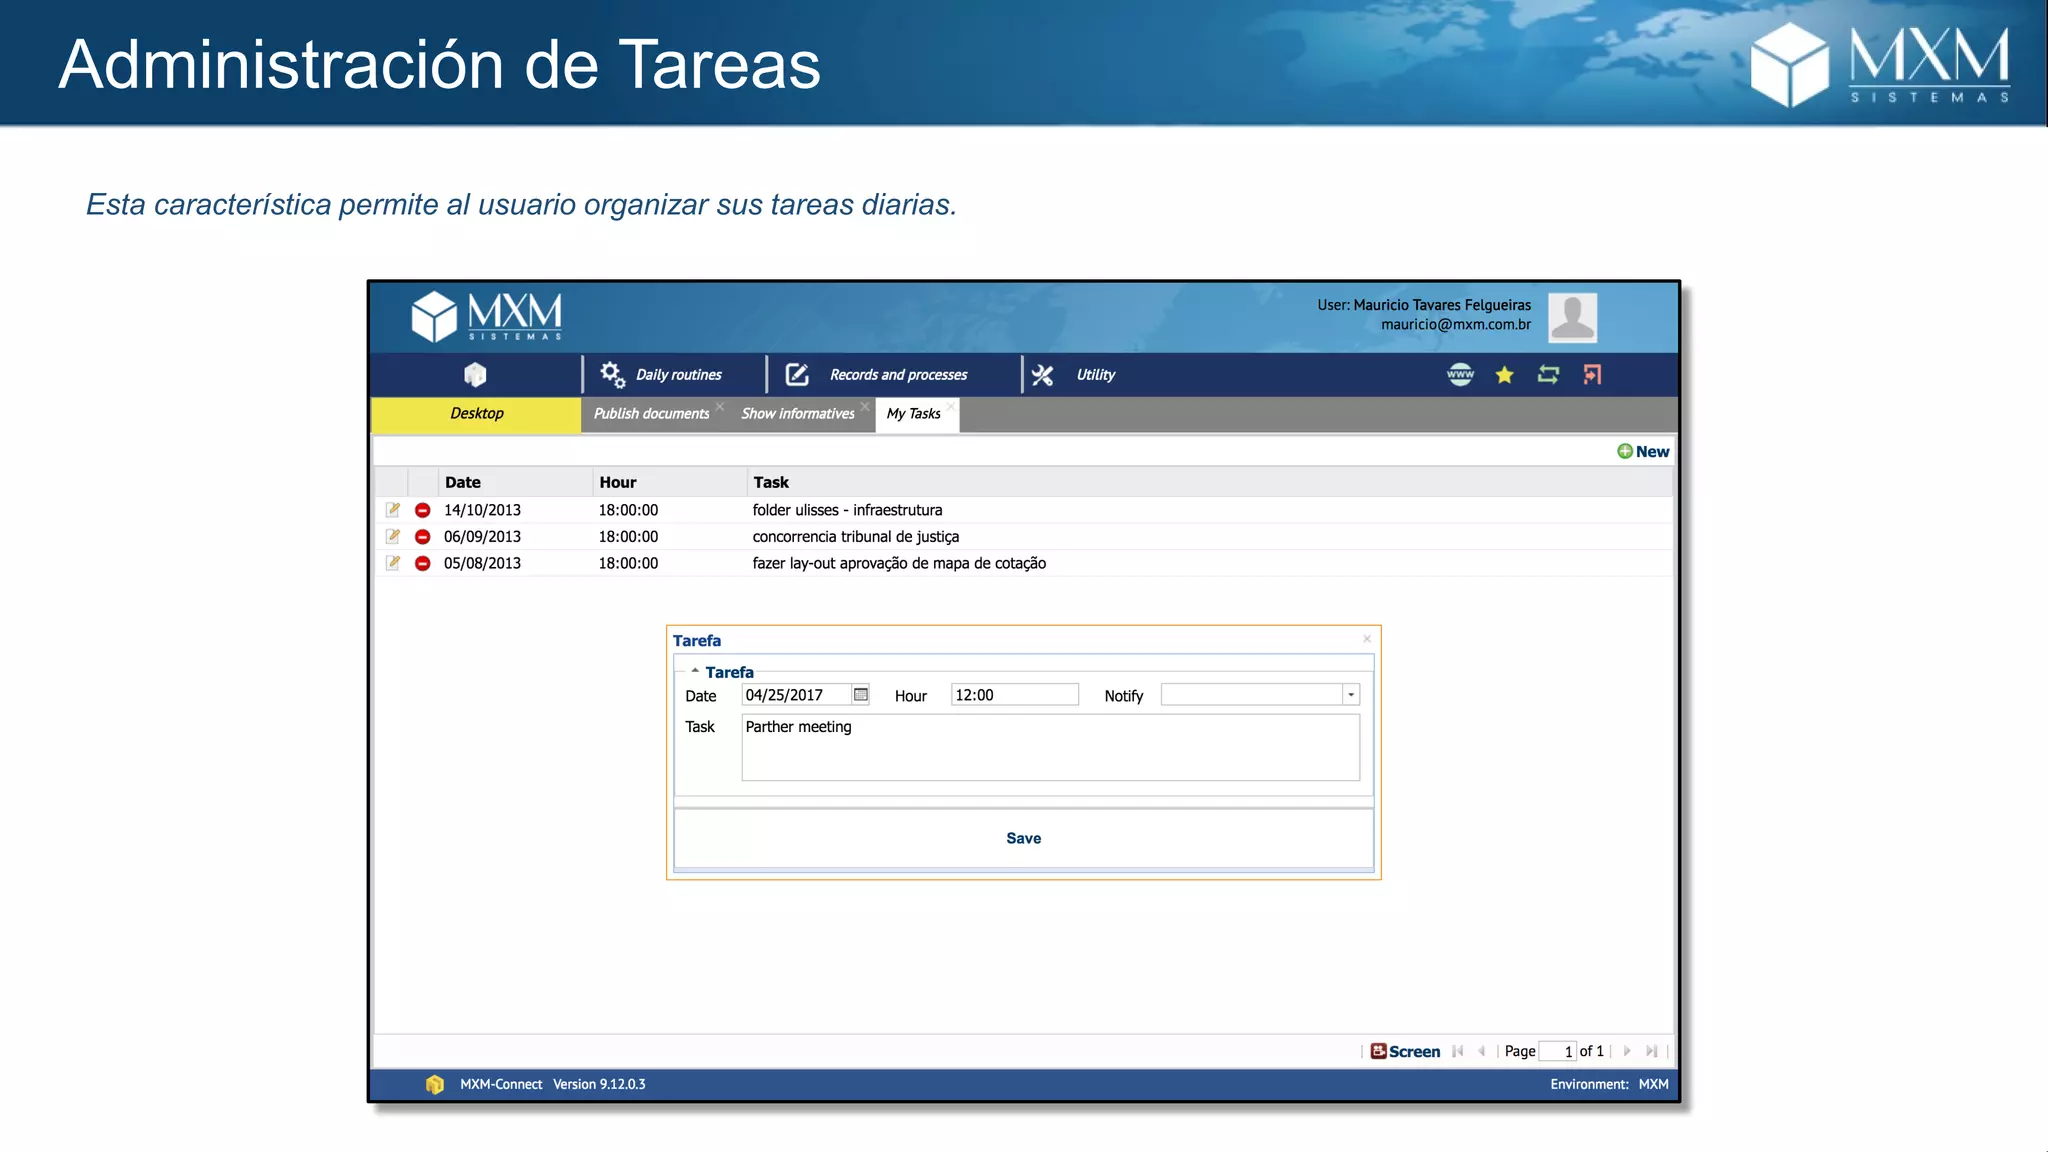Click the yellow favorites star icon
This screenshot has height=1152, width=2048.
1504,375
